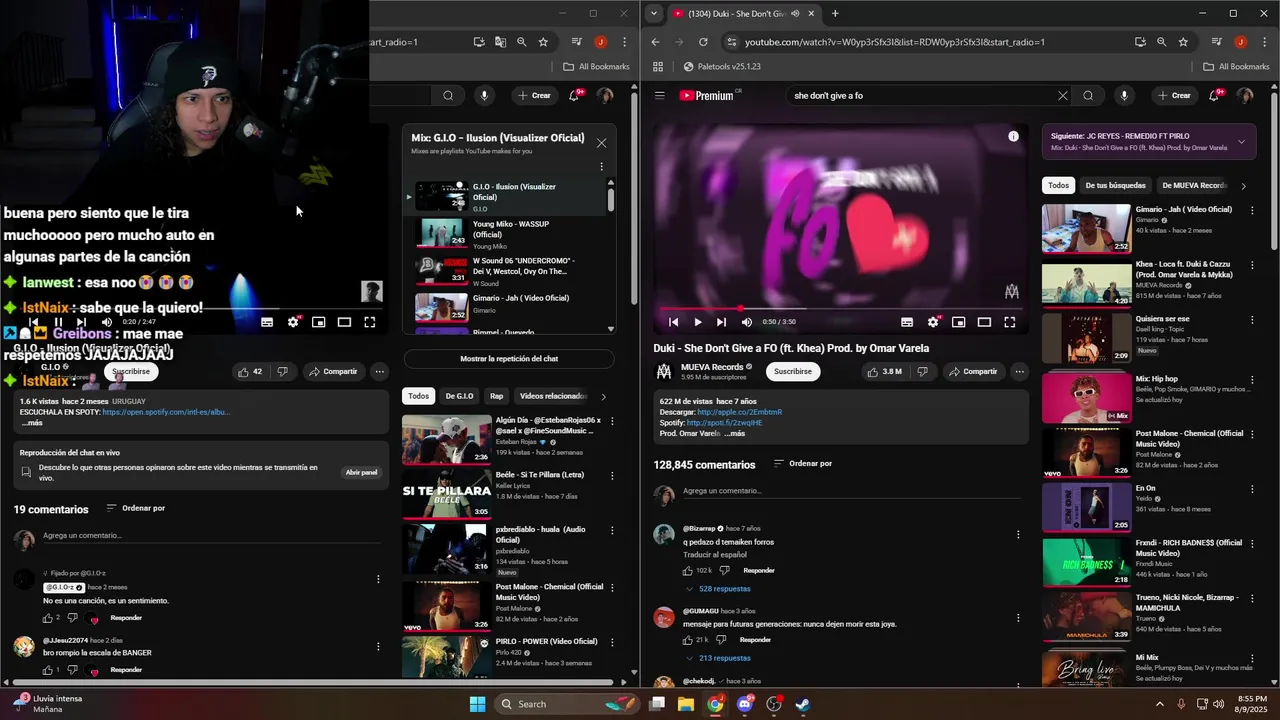Toggle theater mode in G.I.O video player
Image resolution: width=1280 pixels, height=720 pixels.
point(344,322)
